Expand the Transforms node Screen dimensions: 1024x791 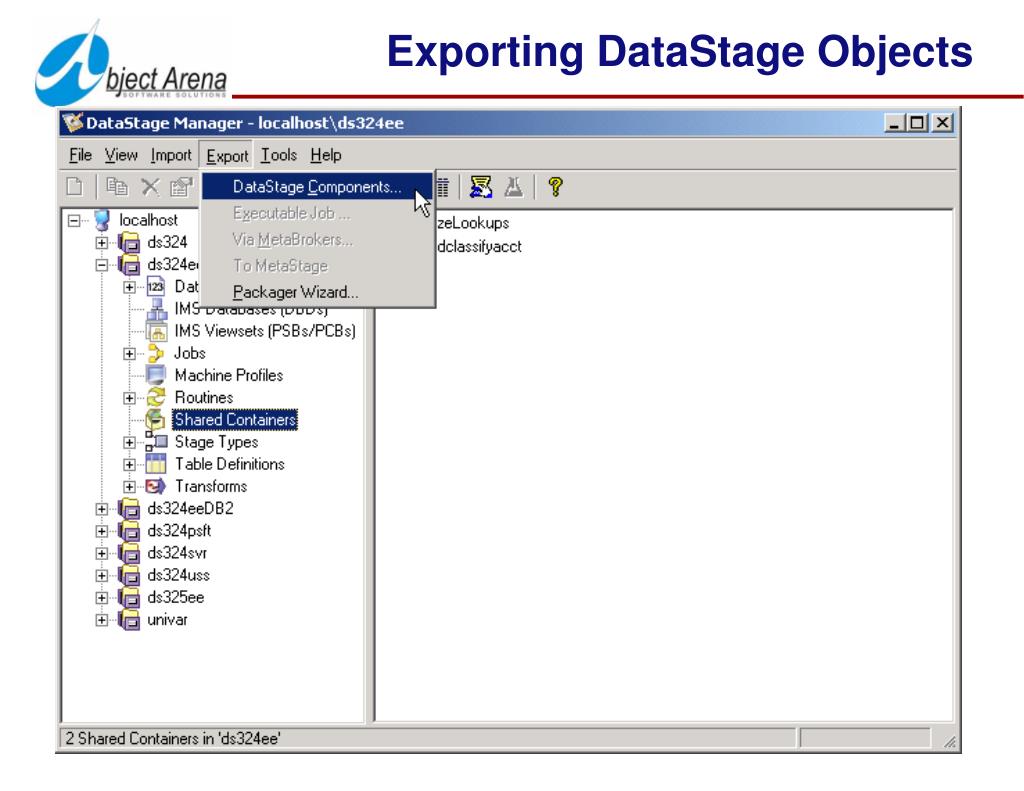point(129,487)
